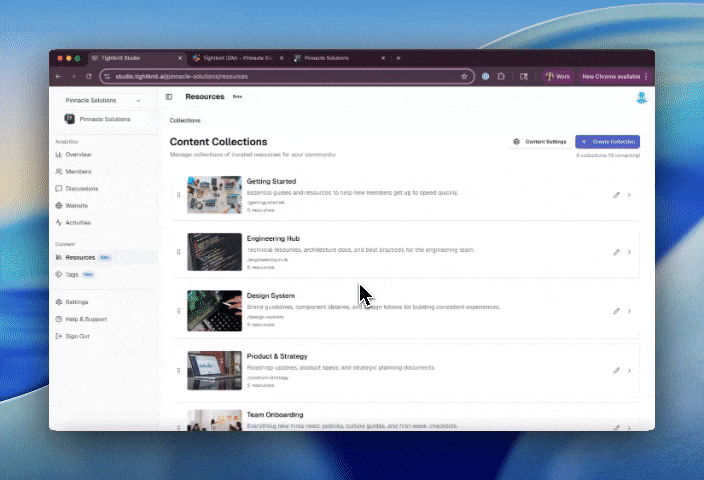Click the Collections breadcrumb

[x=185, y=120]
